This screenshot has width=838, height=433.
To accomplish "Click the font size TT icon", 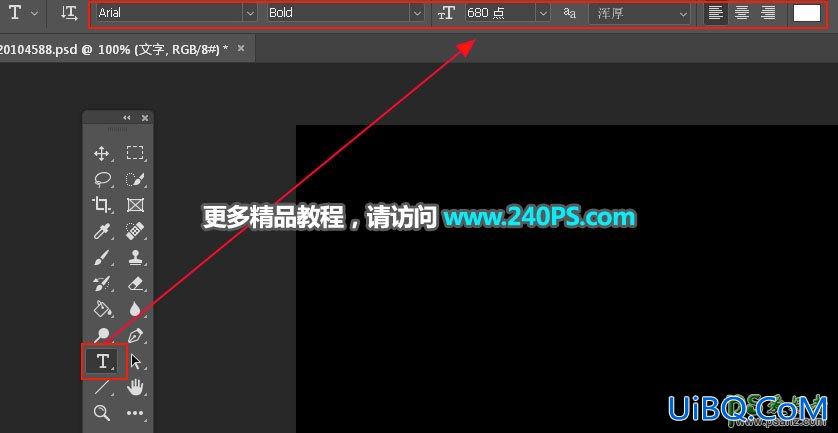I will 446,13.
